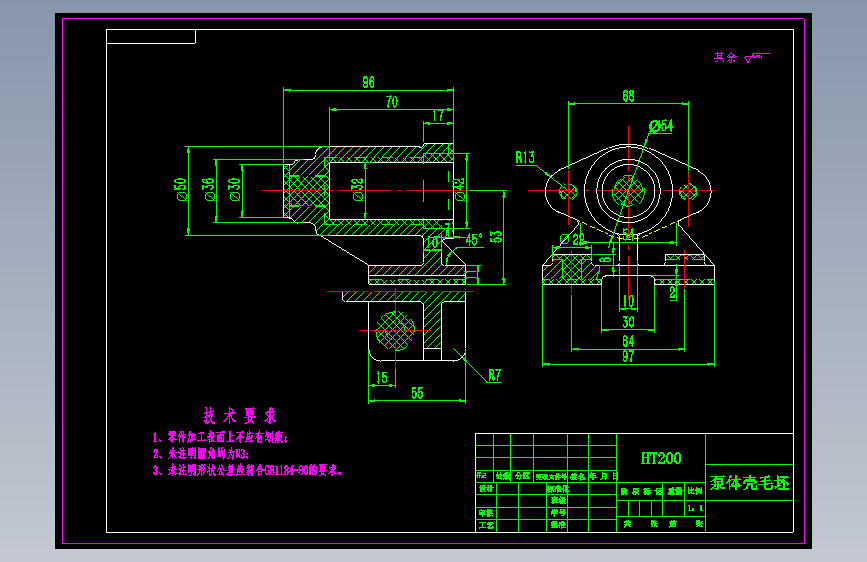
Task: Click the 其余 surface finish note
Action: pyautogui.click(x=725, y=57)
